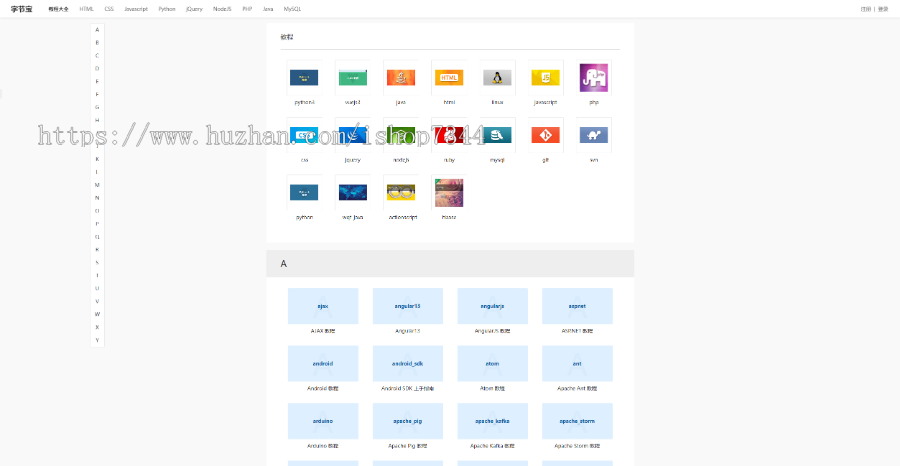Open the jquery tutorial icon
Image resolution: width=900 pixels, height=466 pixels.
352,135
